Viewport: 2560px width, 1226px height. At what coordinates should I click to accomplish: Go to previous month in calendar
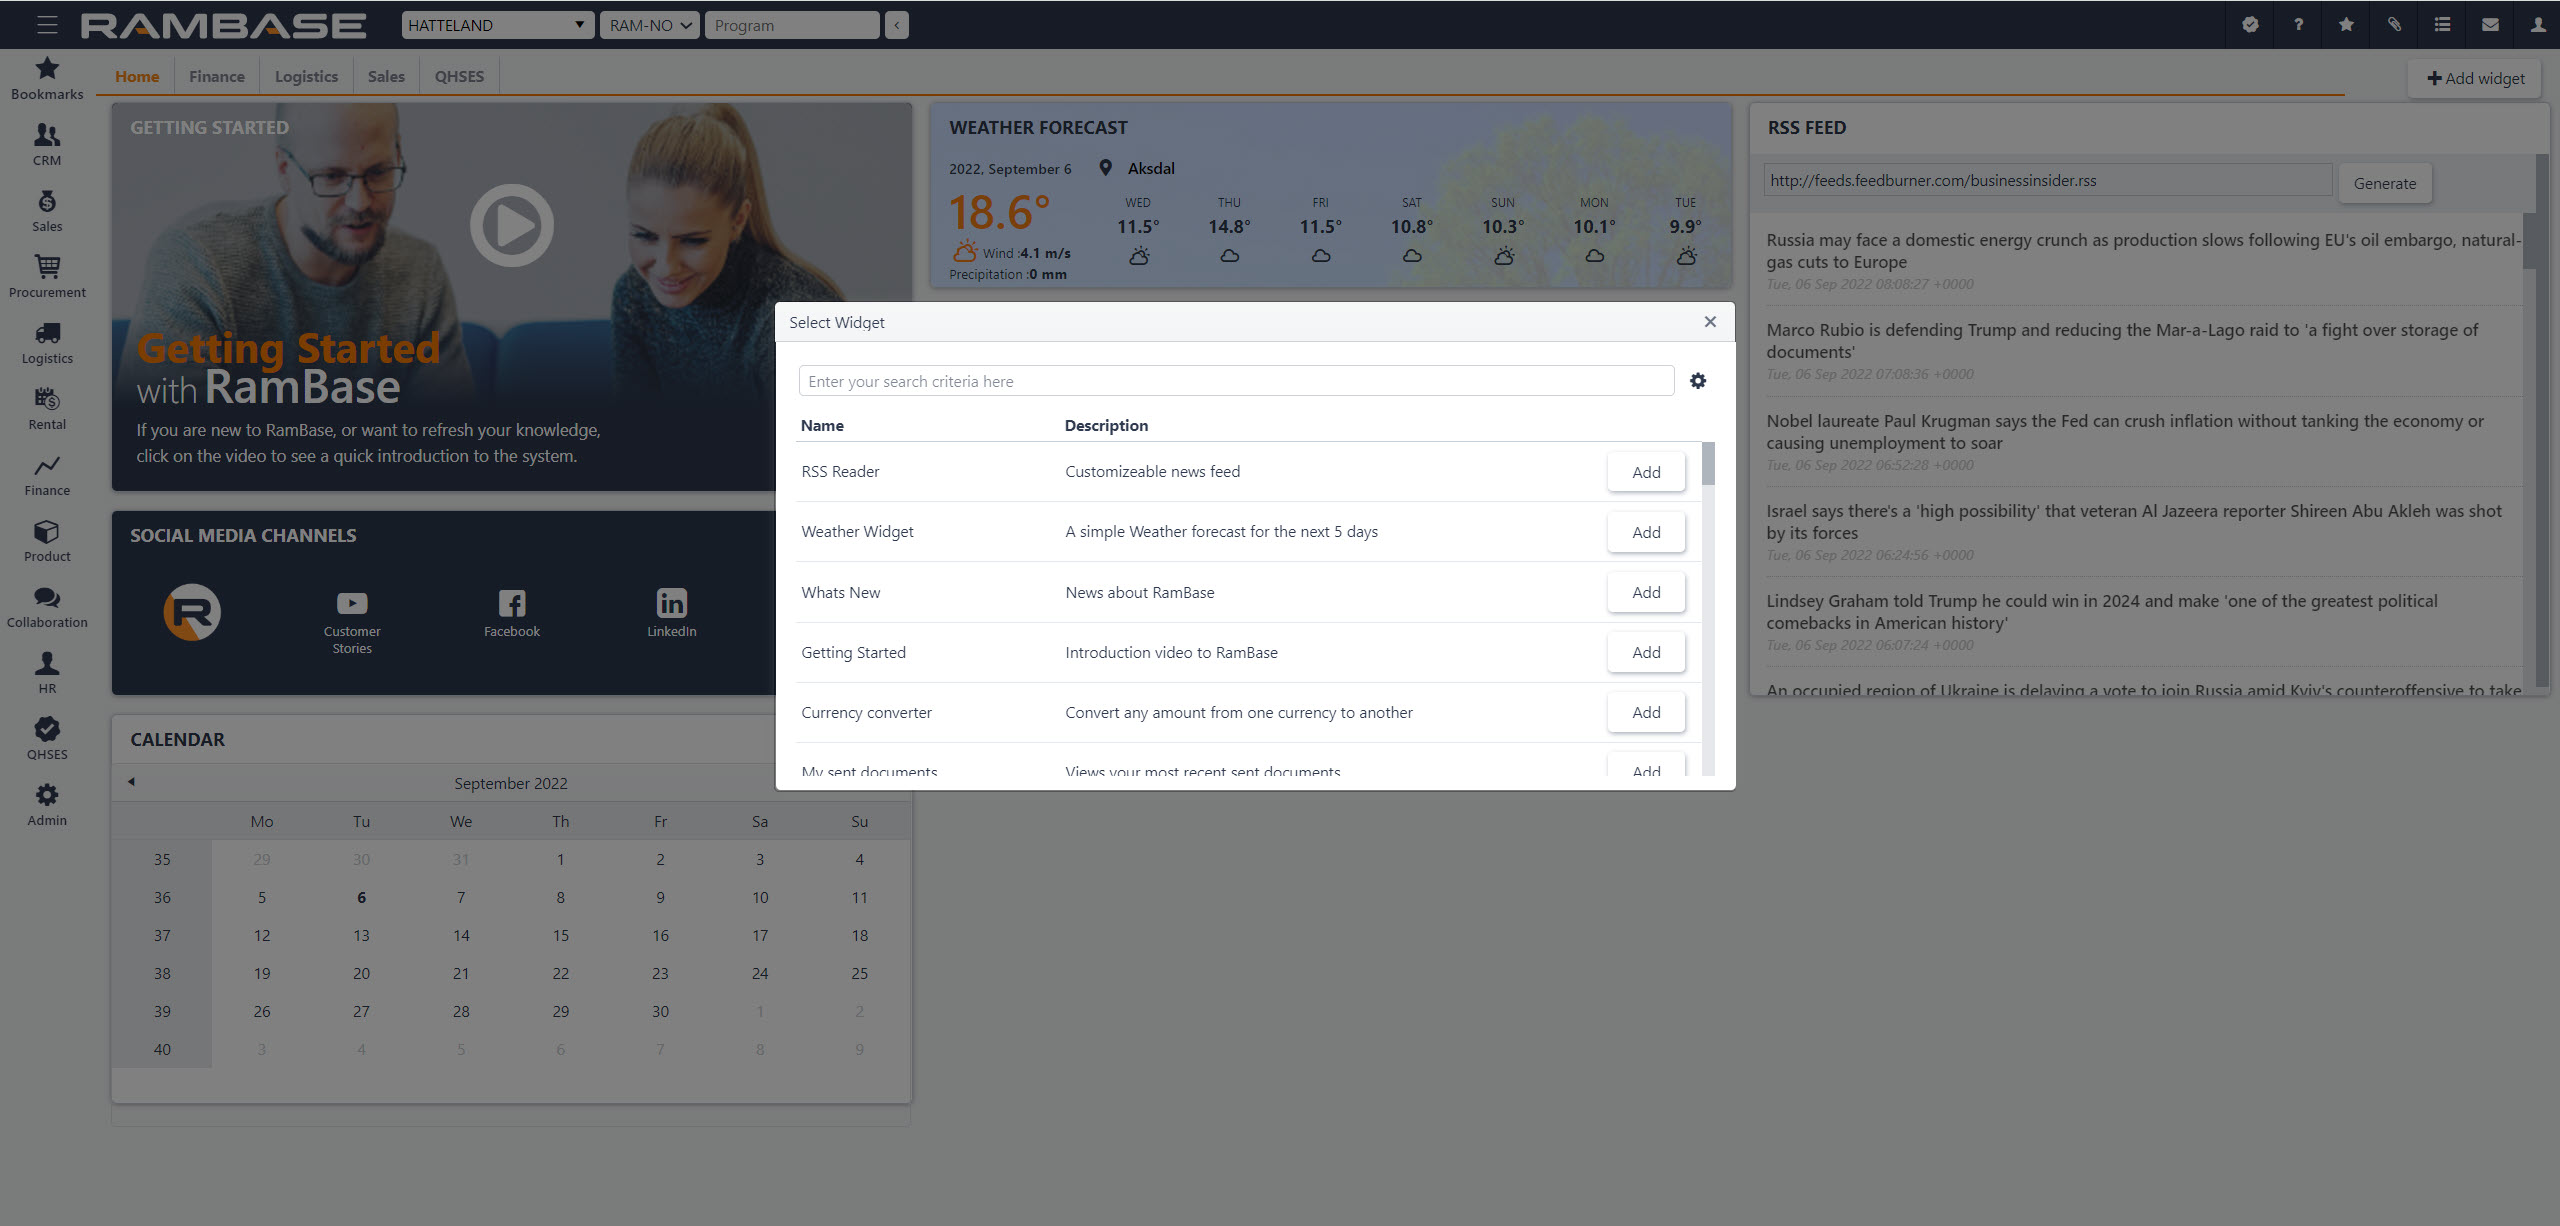click(x=130, y=782)
